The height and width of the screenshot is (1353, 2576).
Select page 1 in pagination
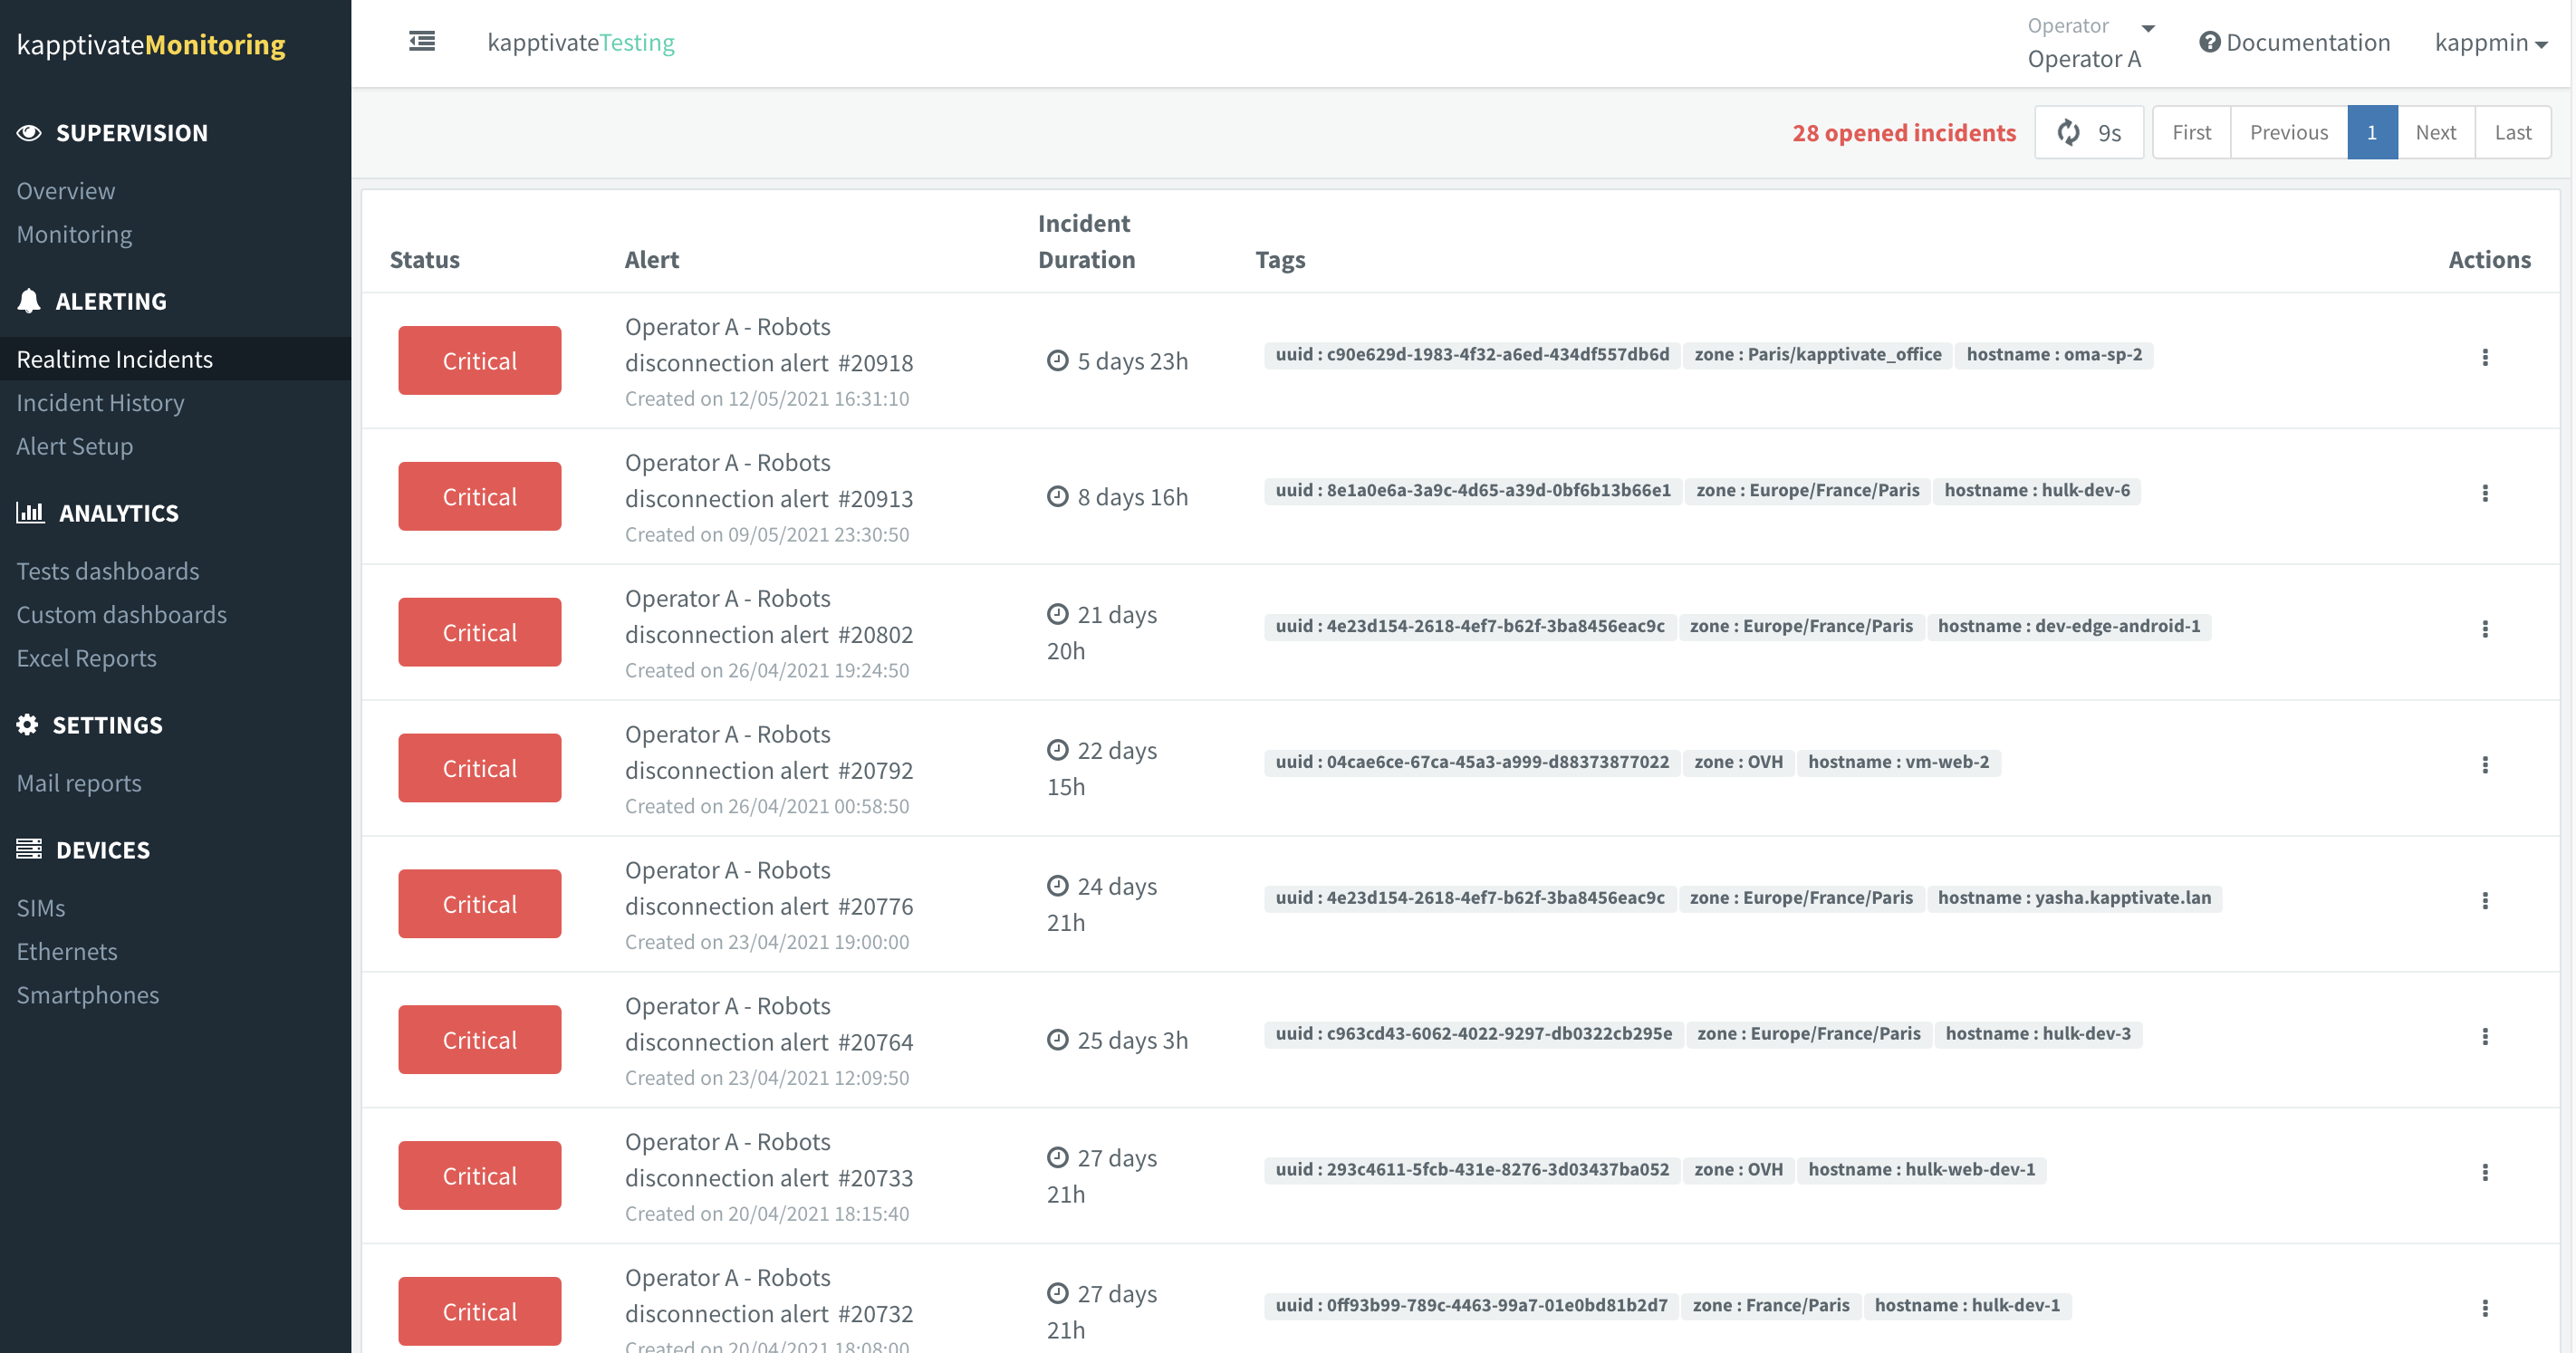point(2371,132)
